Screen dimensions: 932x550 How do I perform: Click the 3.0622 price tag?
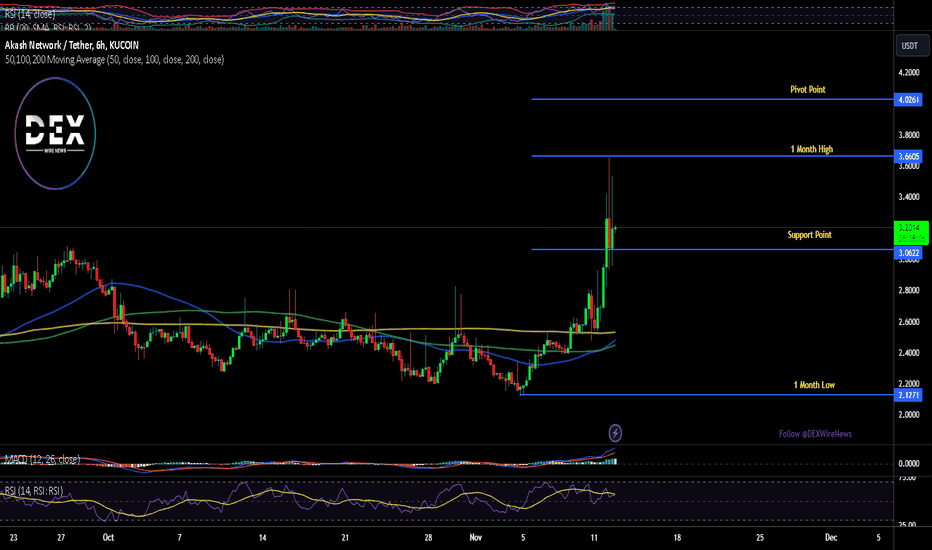coord(909,253)
